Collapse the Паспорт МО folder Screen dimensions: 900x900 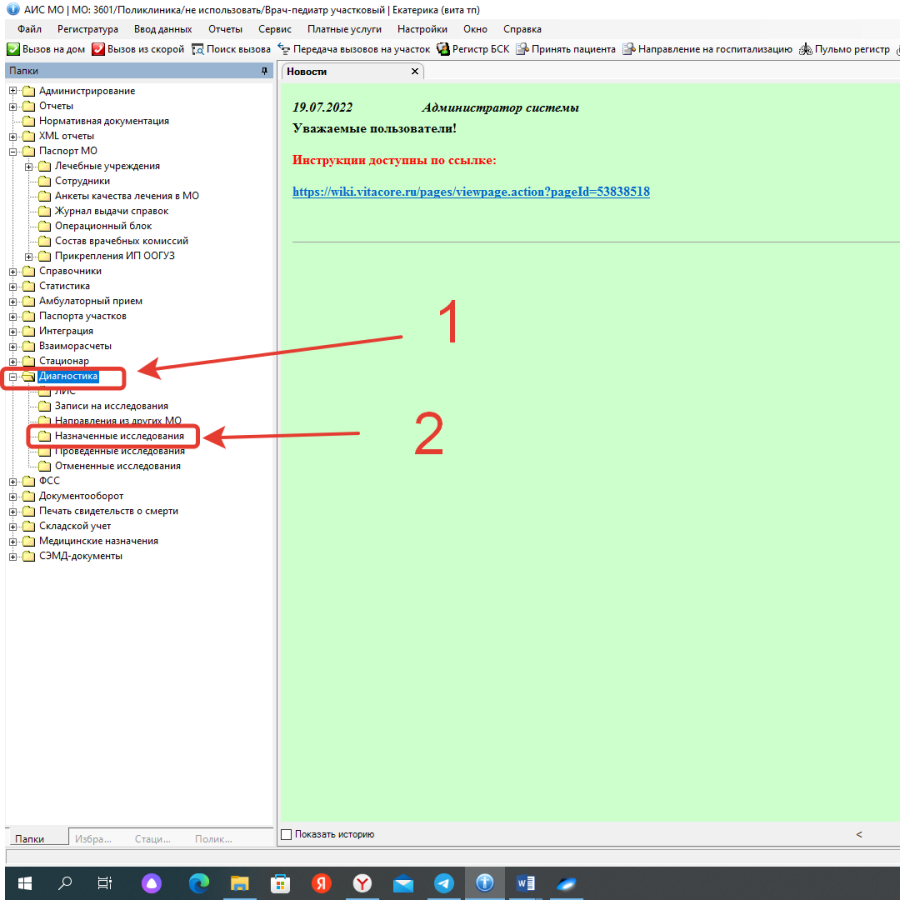[x=13, y=151]
